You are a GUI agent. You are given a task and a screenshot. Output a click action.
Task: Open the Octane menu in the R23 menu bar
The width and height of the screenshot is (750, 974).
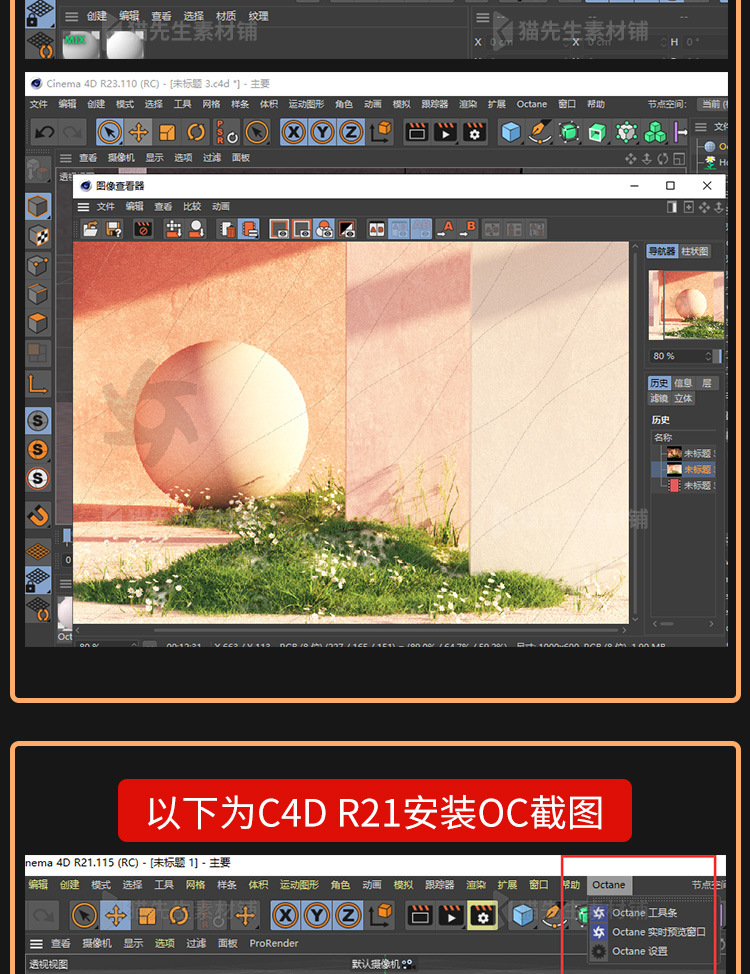pos(532,104)
